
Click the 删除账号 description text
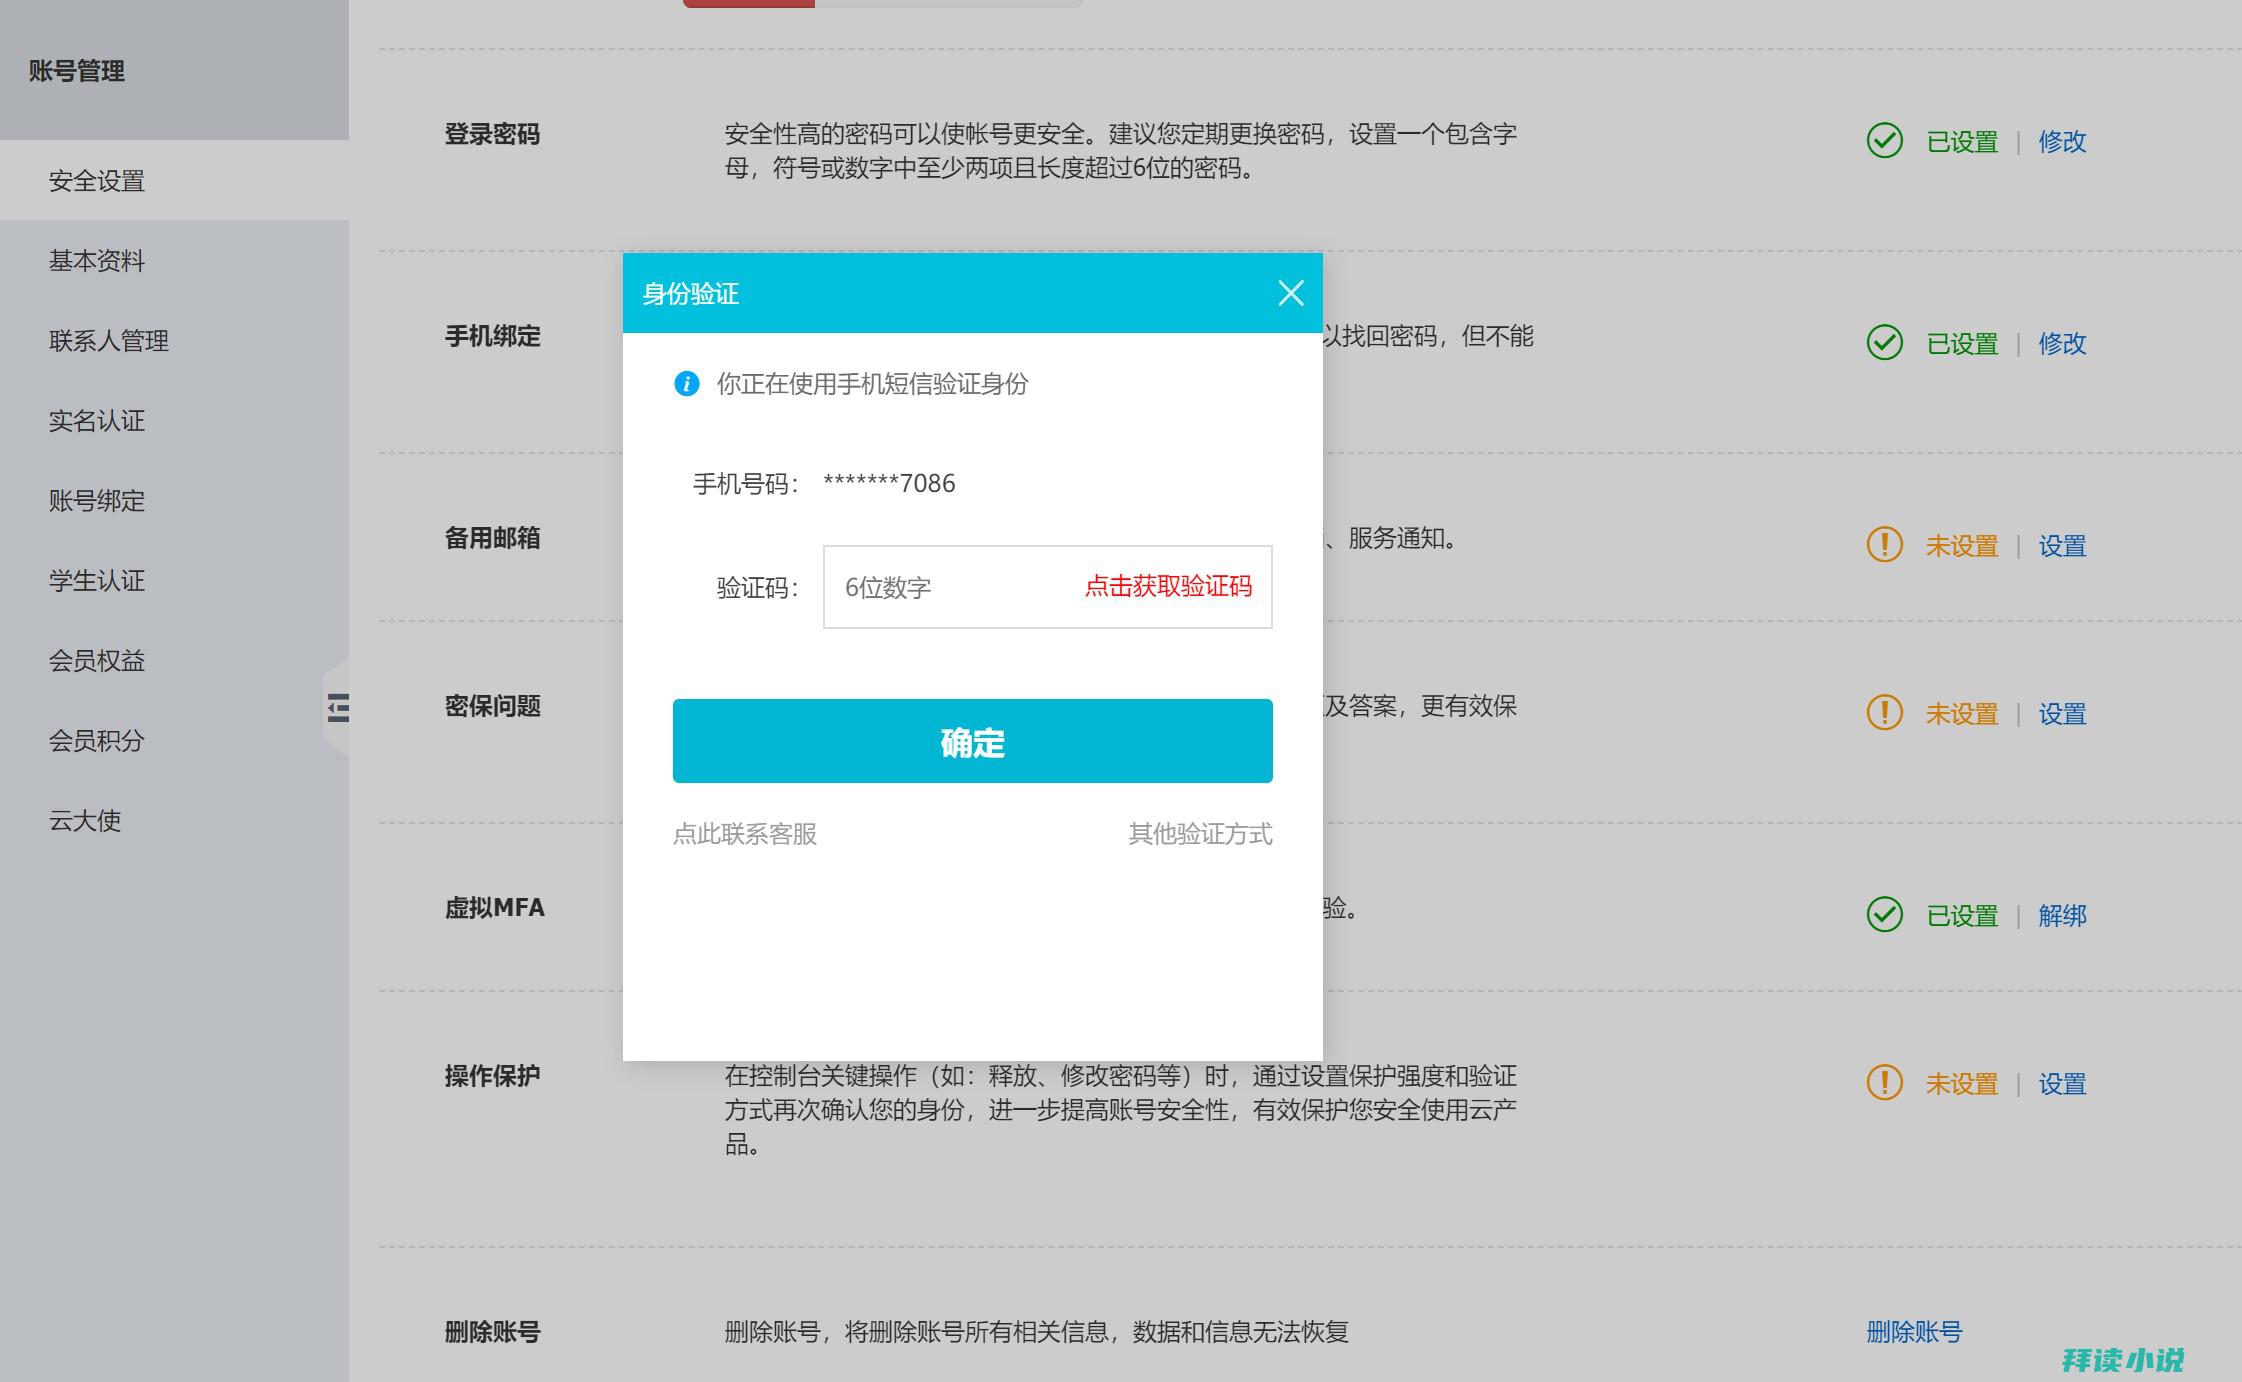pos(1037,1332)
